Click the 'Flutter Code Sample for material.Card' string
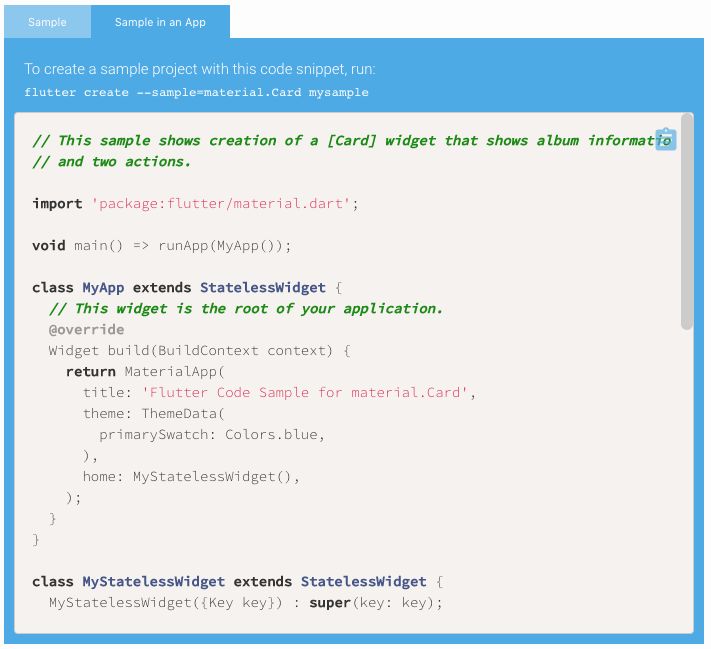Image resolution: width=711 pixels, height=649 pixels. pos(305,392)
